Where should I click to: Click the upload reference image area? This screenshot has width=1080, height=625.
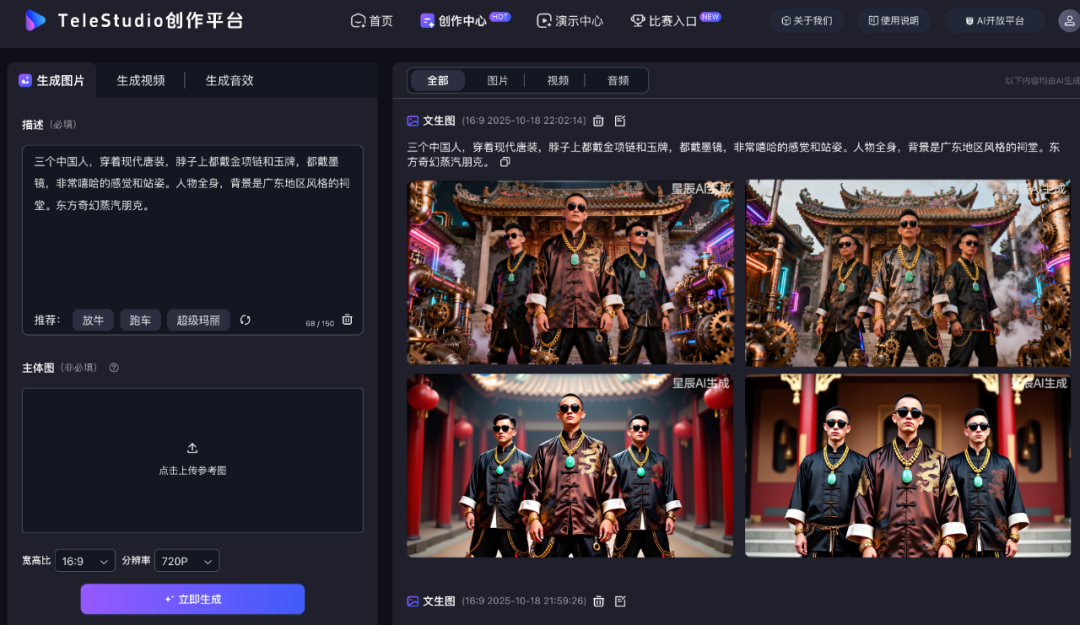click(x=192, y=459)
